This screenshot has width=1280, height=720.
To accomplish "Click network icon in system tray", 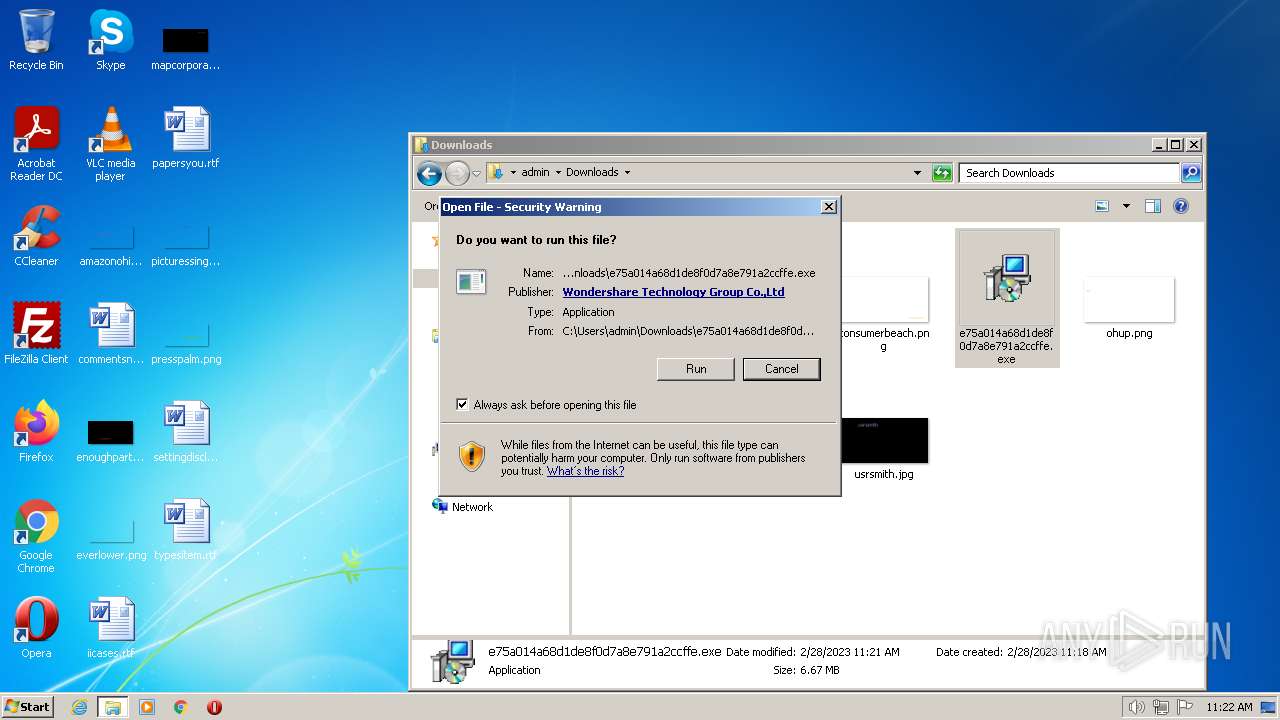I will (x=1160, y=707).
